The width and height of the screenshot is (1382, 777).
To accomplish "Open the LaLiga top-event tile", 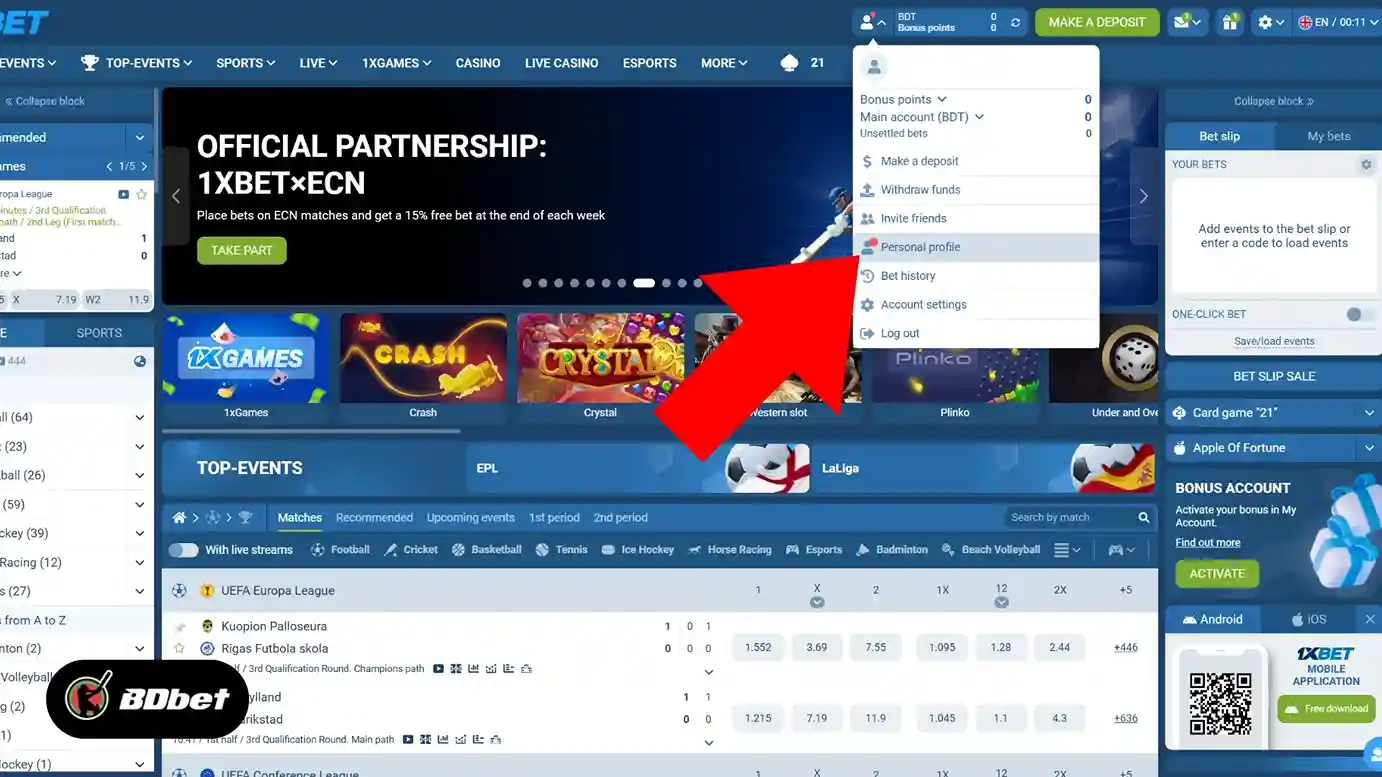I will coord(984,468).
